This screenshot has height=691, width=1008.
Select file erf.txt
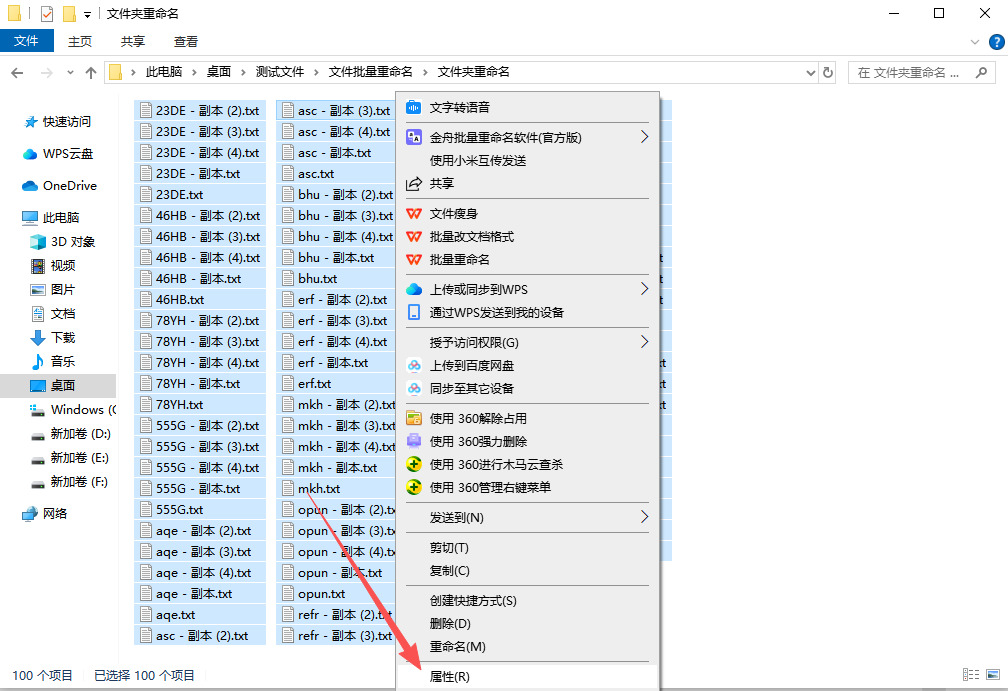tap(338, 384)
